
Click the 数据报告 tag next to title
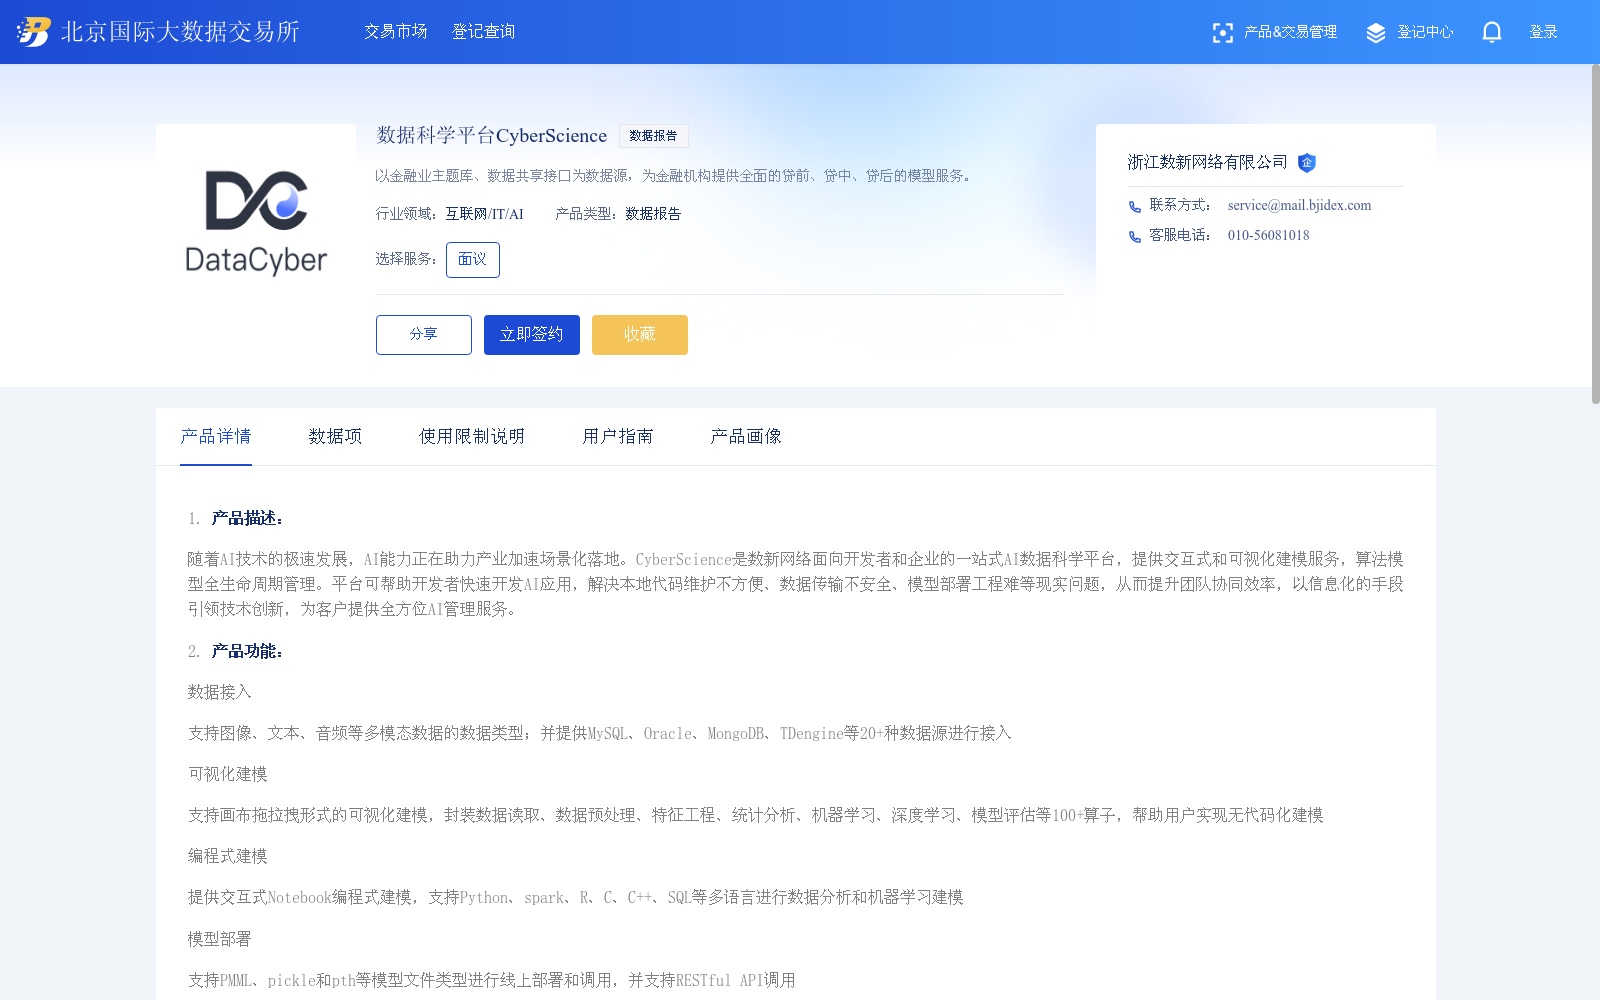[x=653, y=136]
